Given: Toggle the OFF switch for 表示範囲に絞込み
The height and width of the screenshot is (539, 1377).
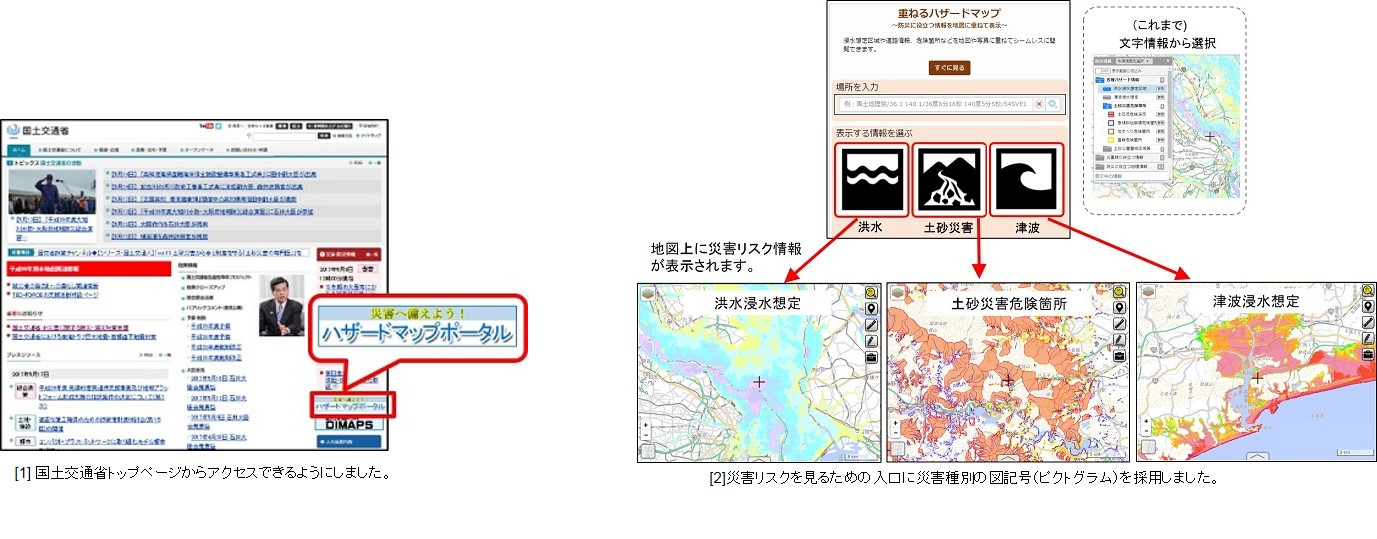Looking at the screenshot, I should (x=1102, y=70).
